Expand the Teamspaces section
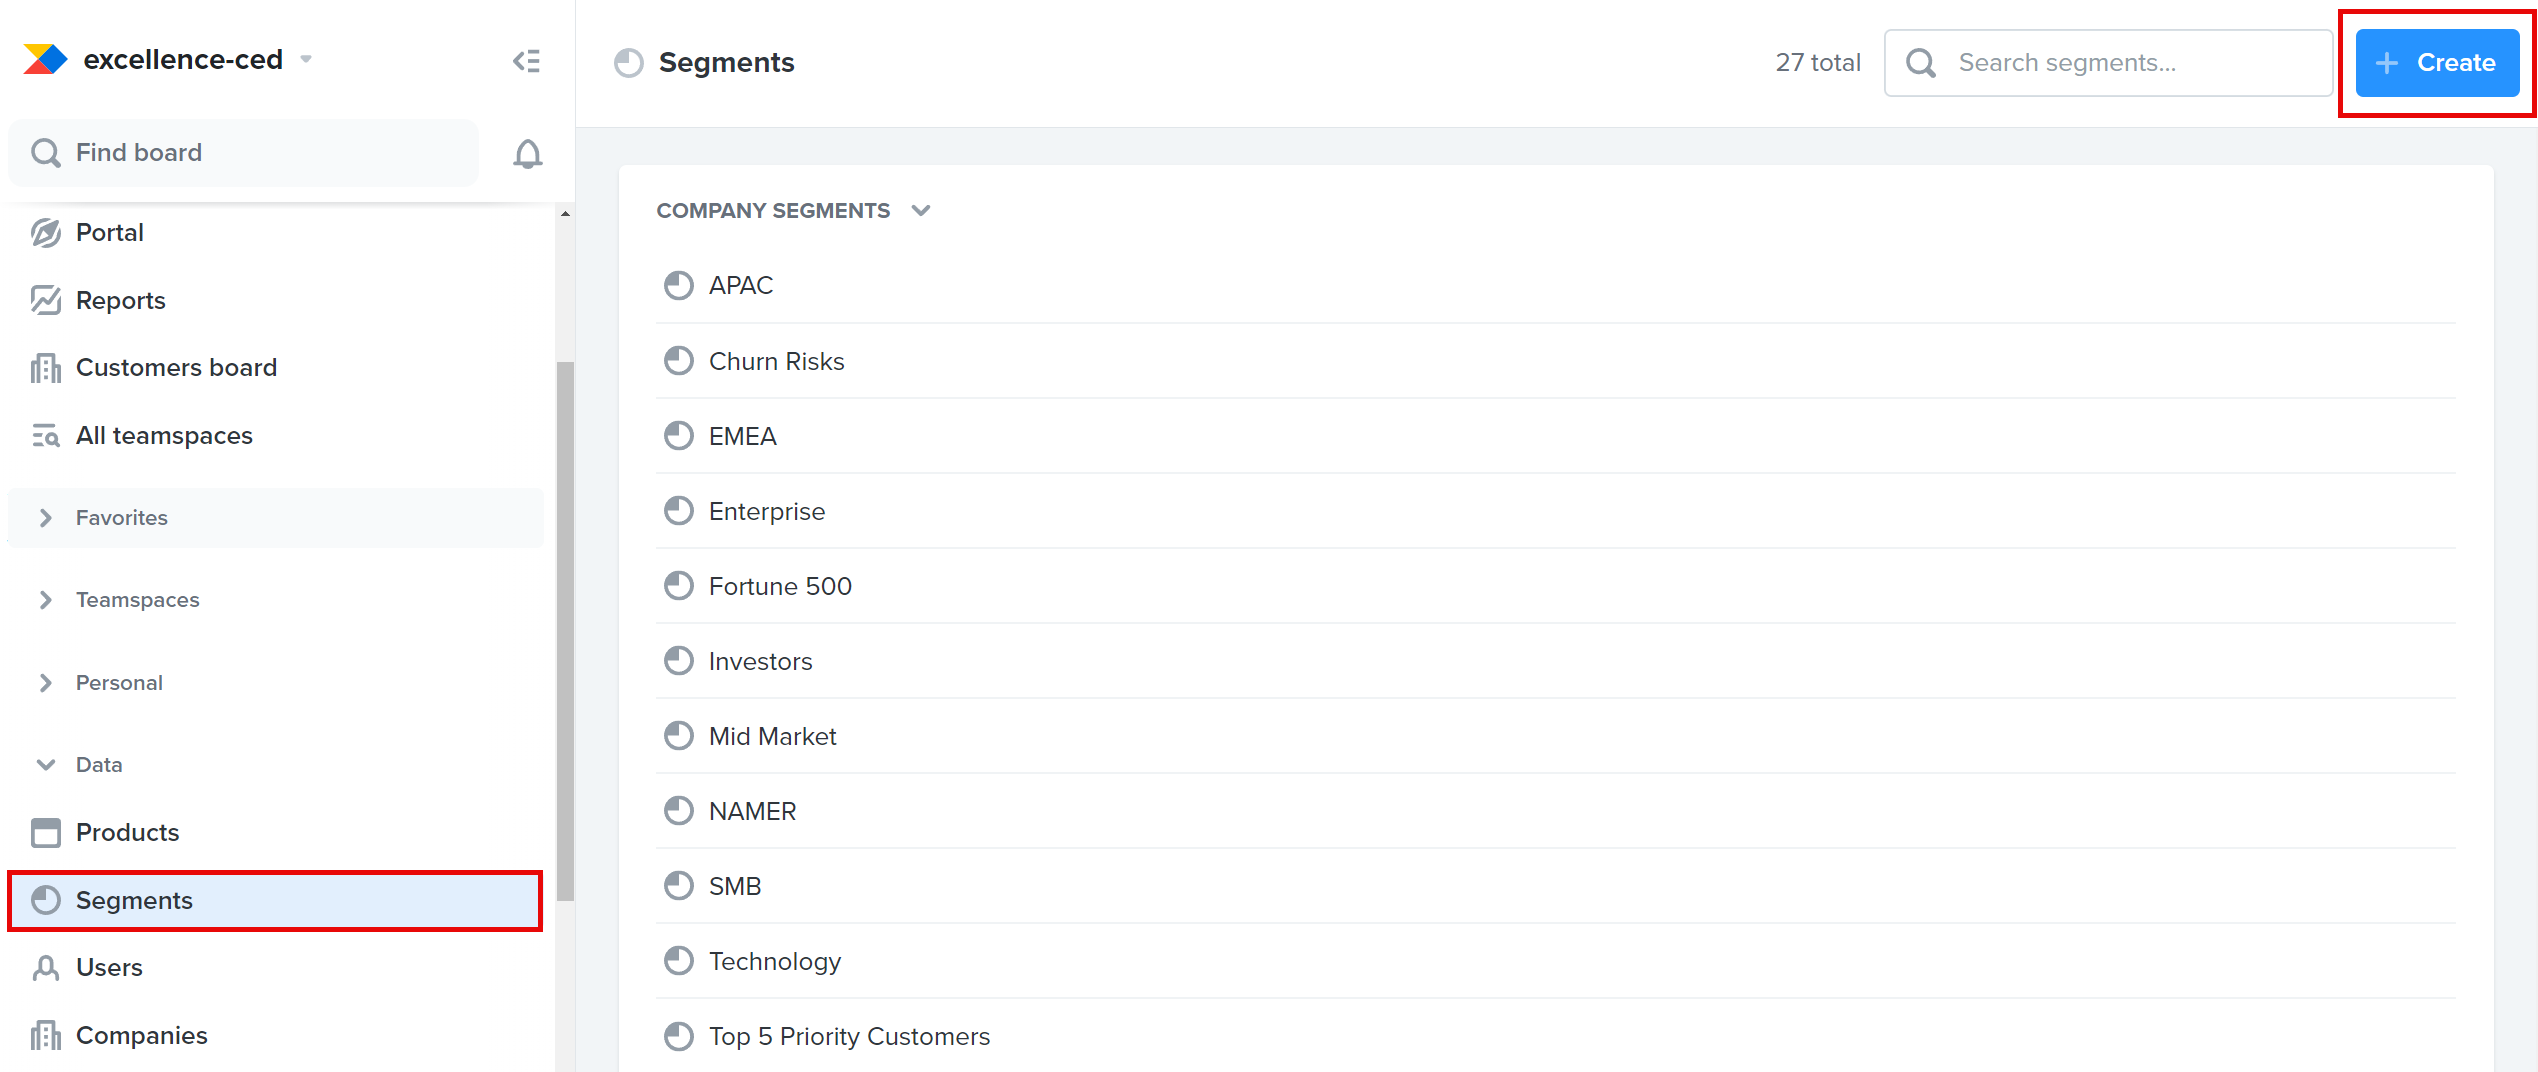The height and width of the screenshot is (1072, 2538). tap(45, 599)
